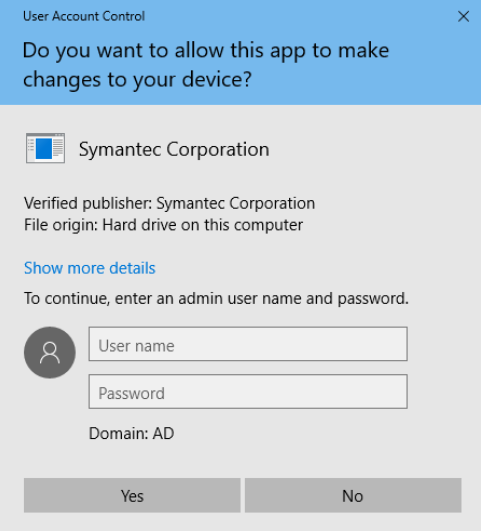The height and width of the screenshot is (531, 481).
Task: Close the User Account Control dialog
Action: point(463,16)
